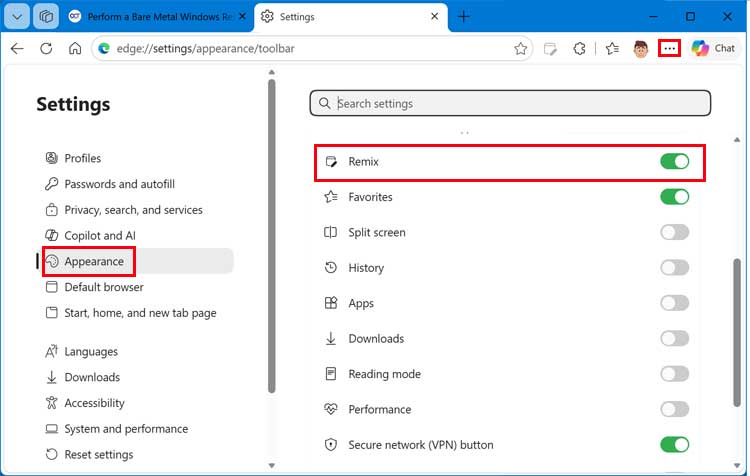Enable the Split screen toggle
The width and height of the screenshot is (750, 476).
674,232
